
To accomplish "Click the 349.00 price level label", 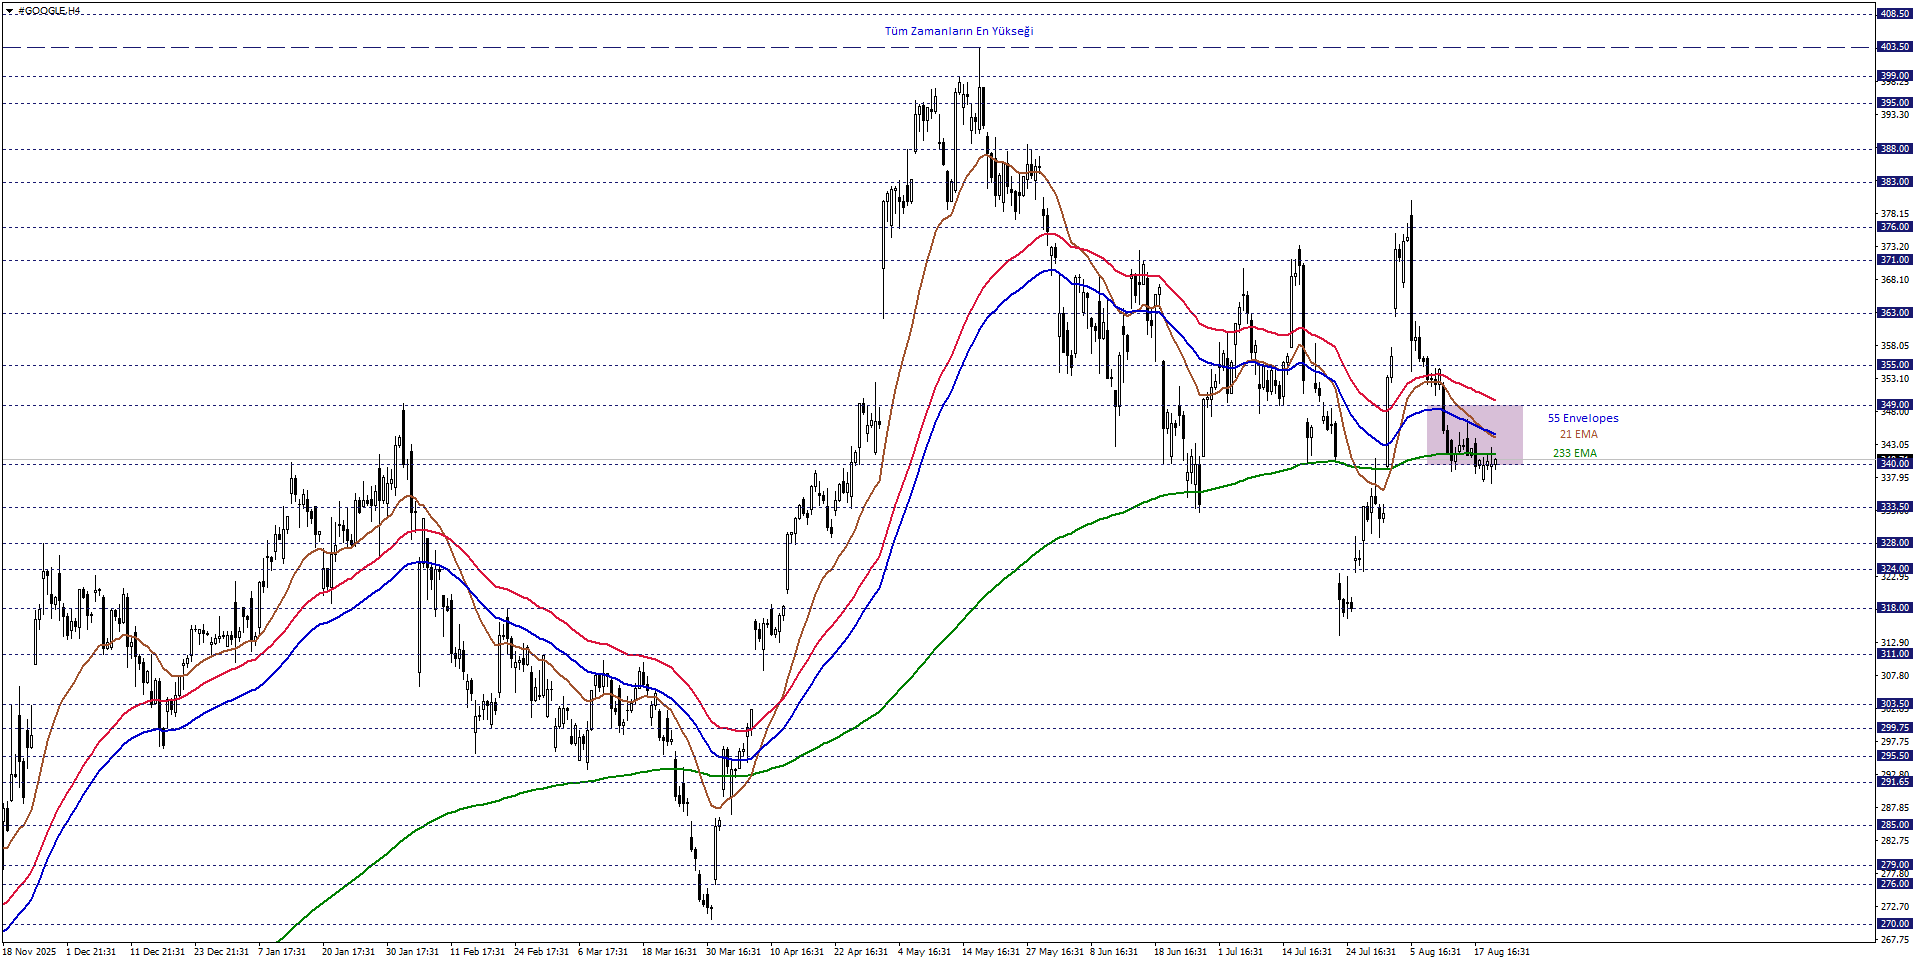I will coord(1895,405).
